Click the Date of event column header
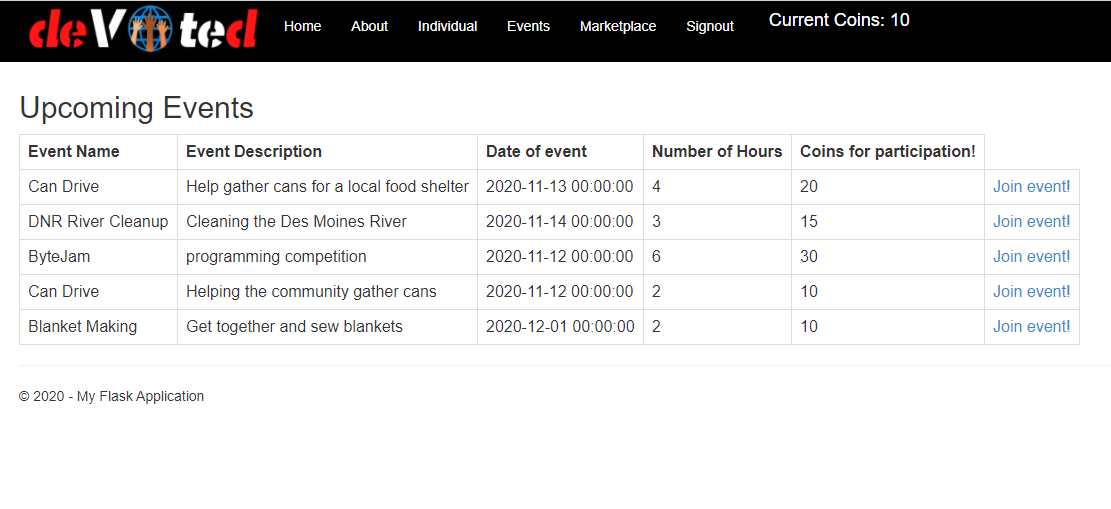Image resolution: width=1111 pixels, height=509 pixels. click(536, 151)
